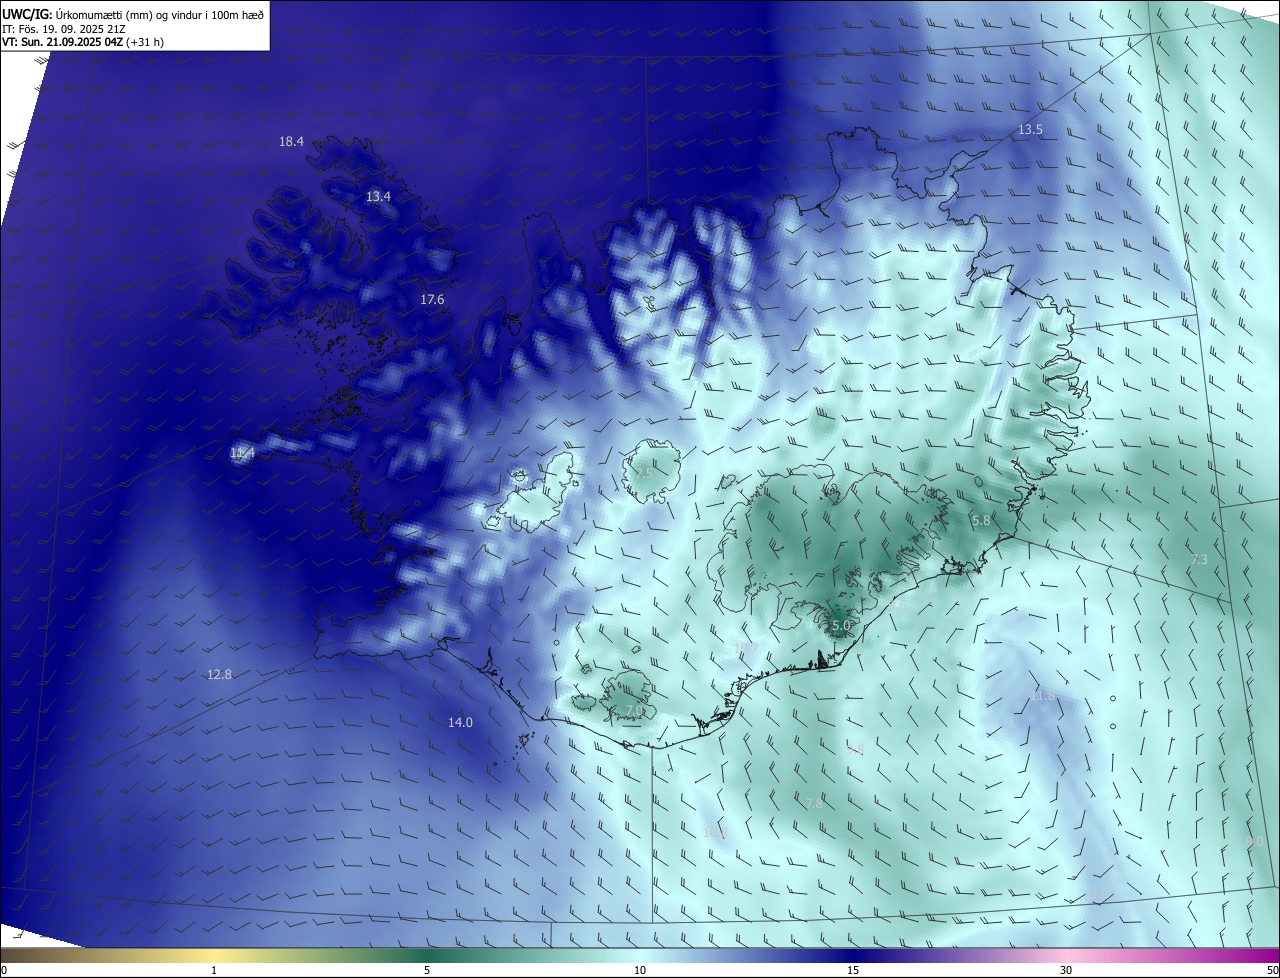Click the 11.4 value near the west peninsula
The image size is (1280, 978).
tap(242, 453)
